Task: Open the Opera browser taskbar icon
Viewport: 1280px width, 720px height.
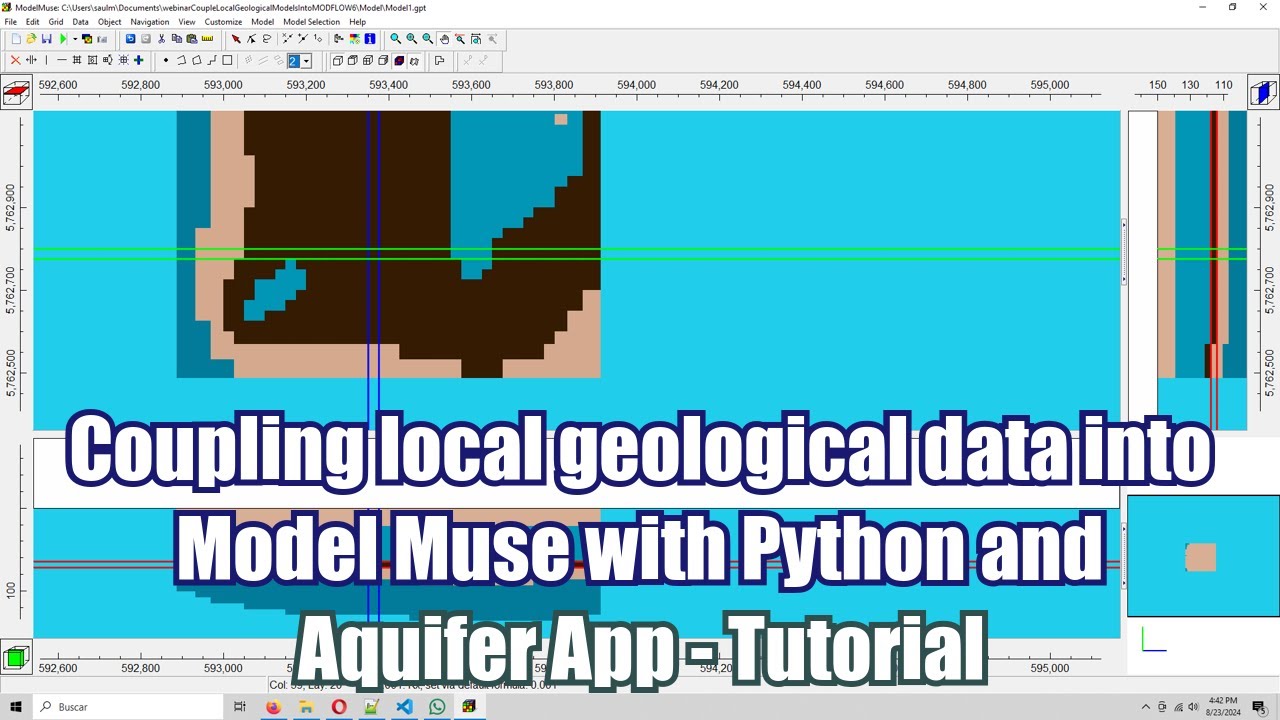Action: pyautogui.click(x=339, y=707)
